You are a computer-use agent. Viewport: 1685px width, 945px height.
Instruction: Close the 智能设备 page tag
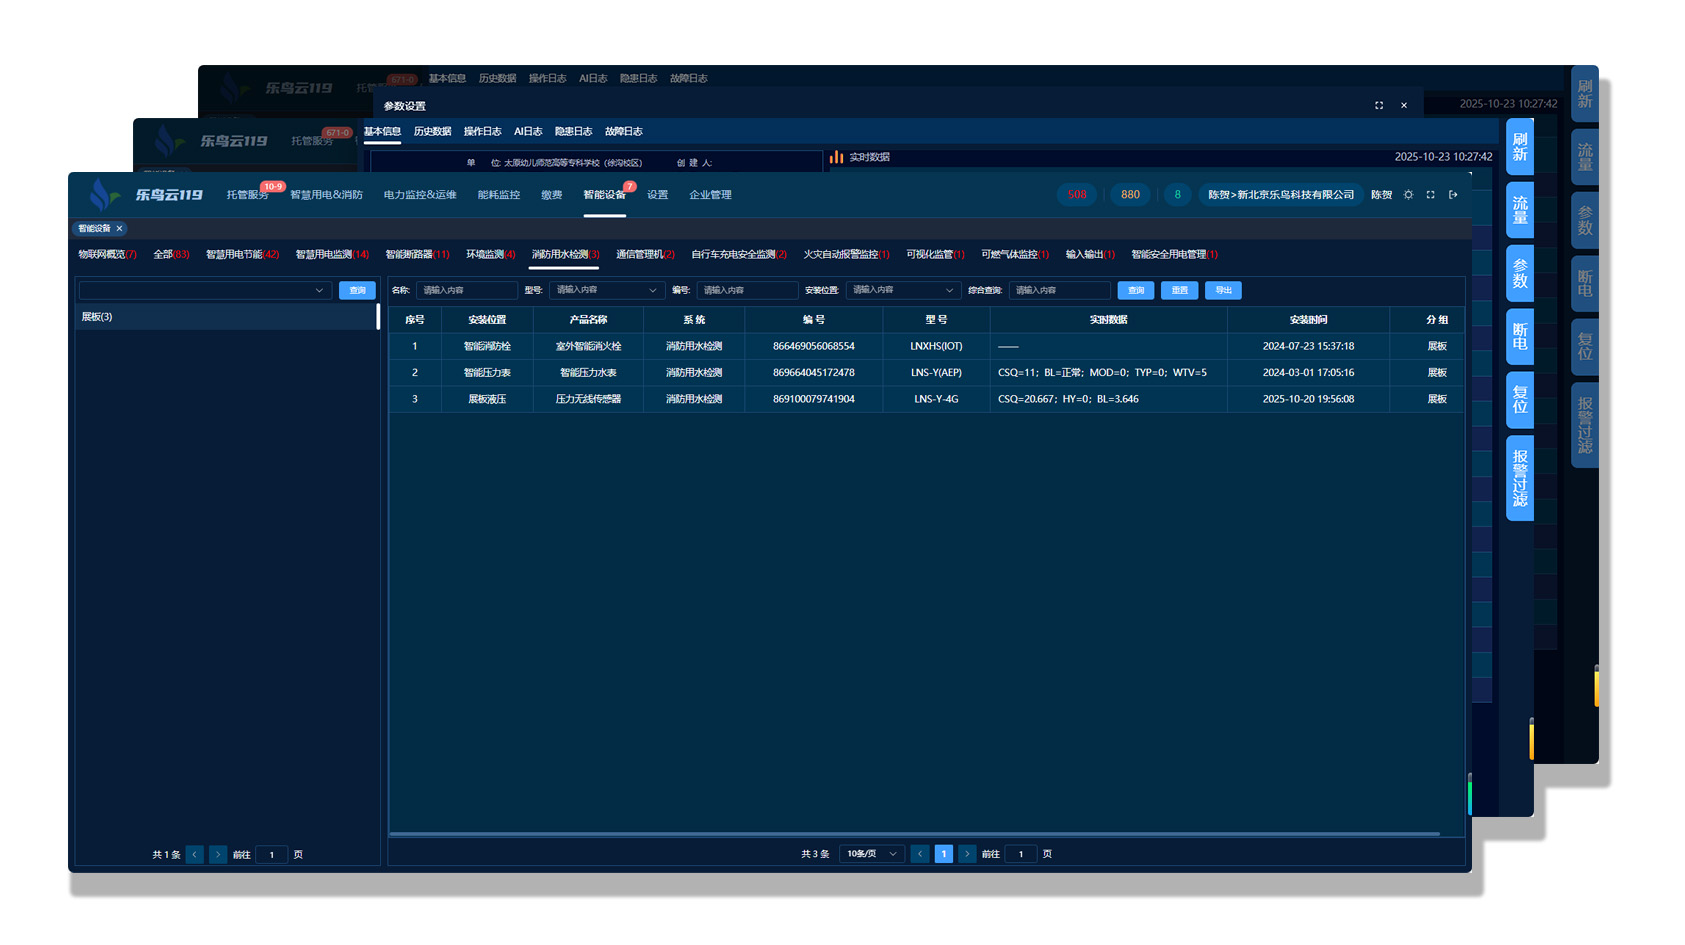(119, 229)
